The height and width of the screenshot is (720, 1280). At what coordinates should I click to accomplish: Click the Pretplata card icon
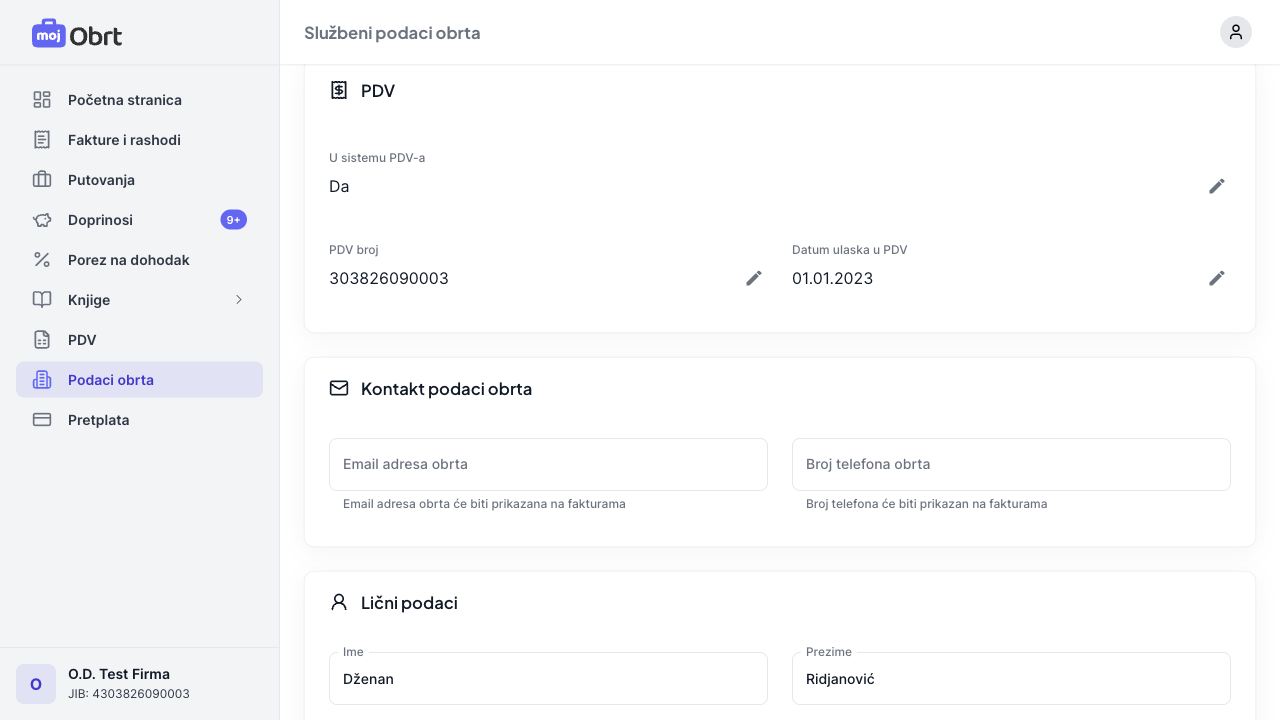(42, 420)
